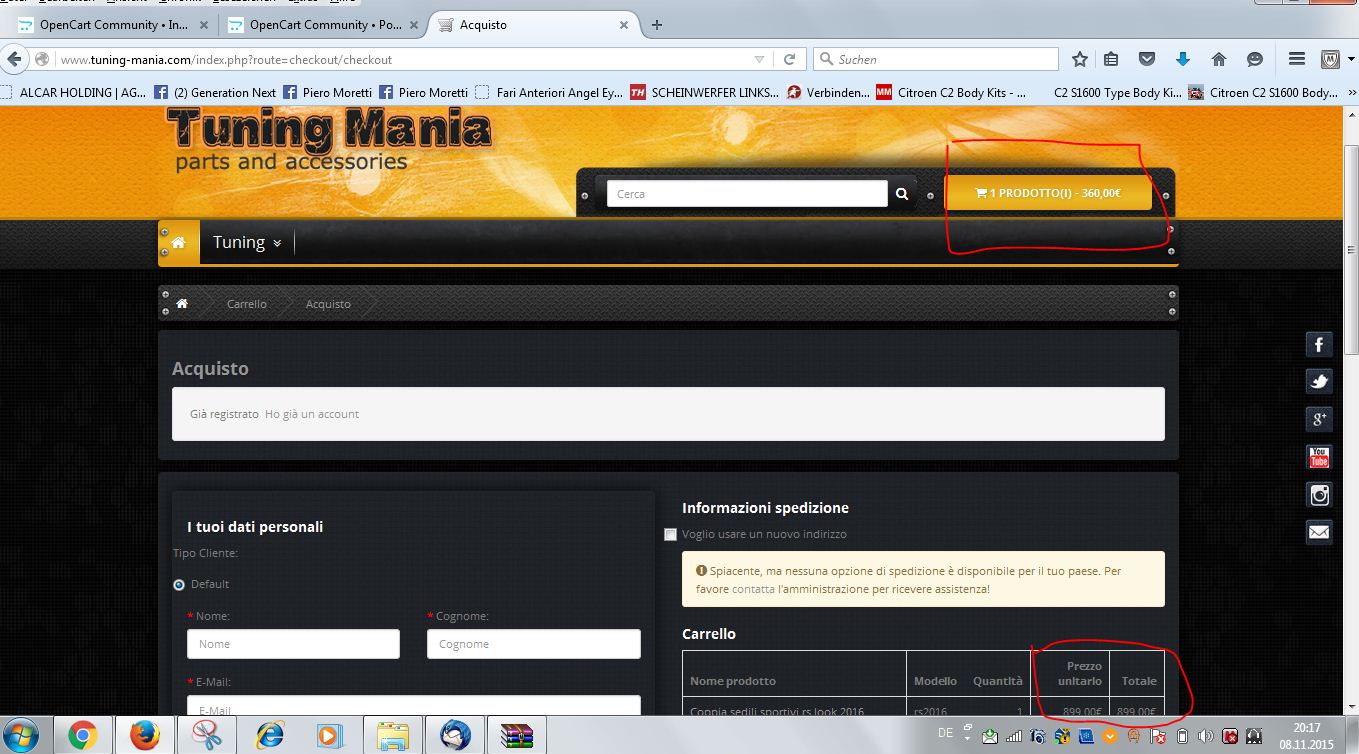
Task: Open '(2) Generation Next' bookmark
Action: (215, 92)
